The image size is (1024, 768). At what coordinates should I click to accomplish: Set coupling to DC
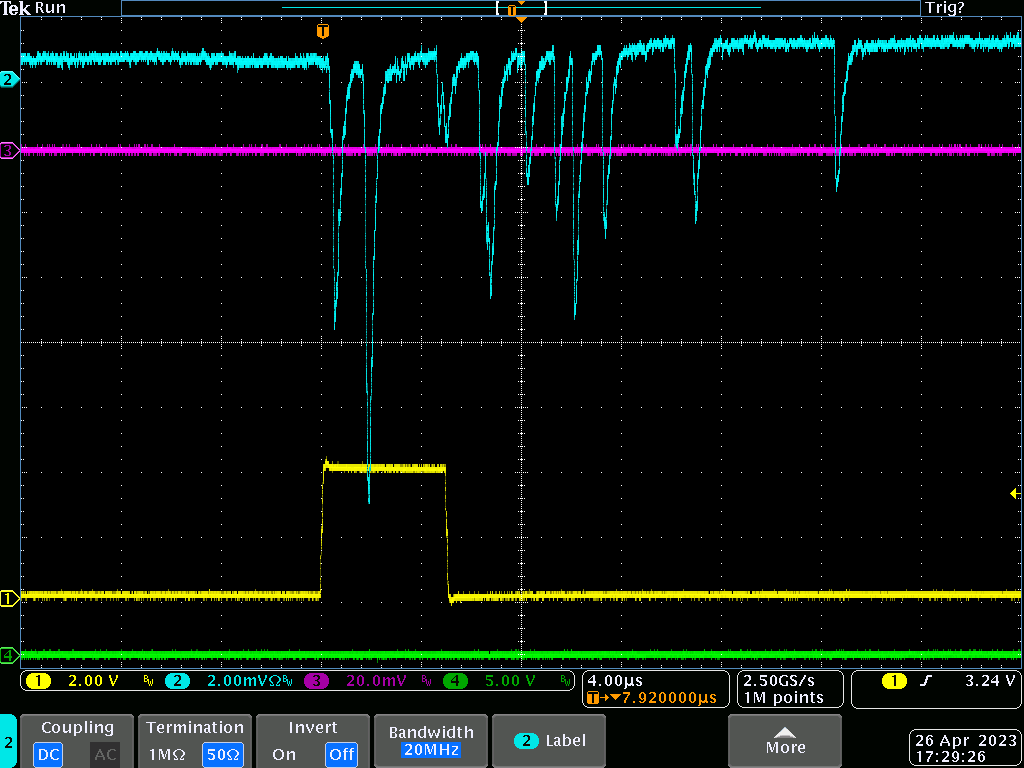click(49, 754)
